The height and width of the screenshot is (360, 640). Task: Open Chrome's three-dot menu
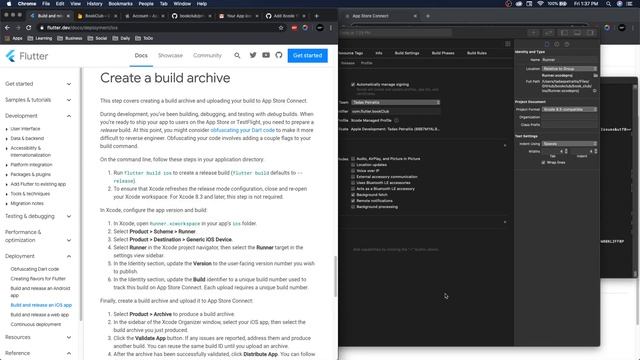click(x=331, y=28)
